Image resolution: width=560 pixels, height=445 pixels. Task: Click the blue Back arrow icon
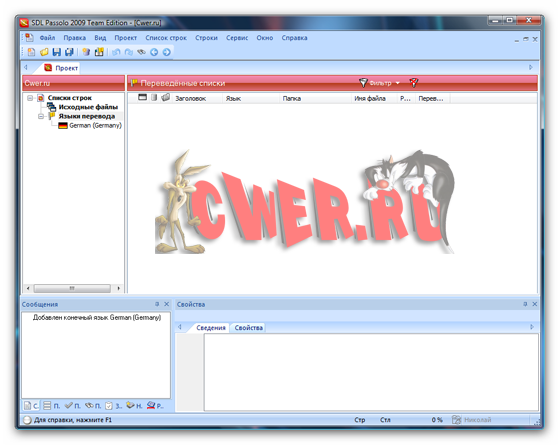tap(154, 52)
